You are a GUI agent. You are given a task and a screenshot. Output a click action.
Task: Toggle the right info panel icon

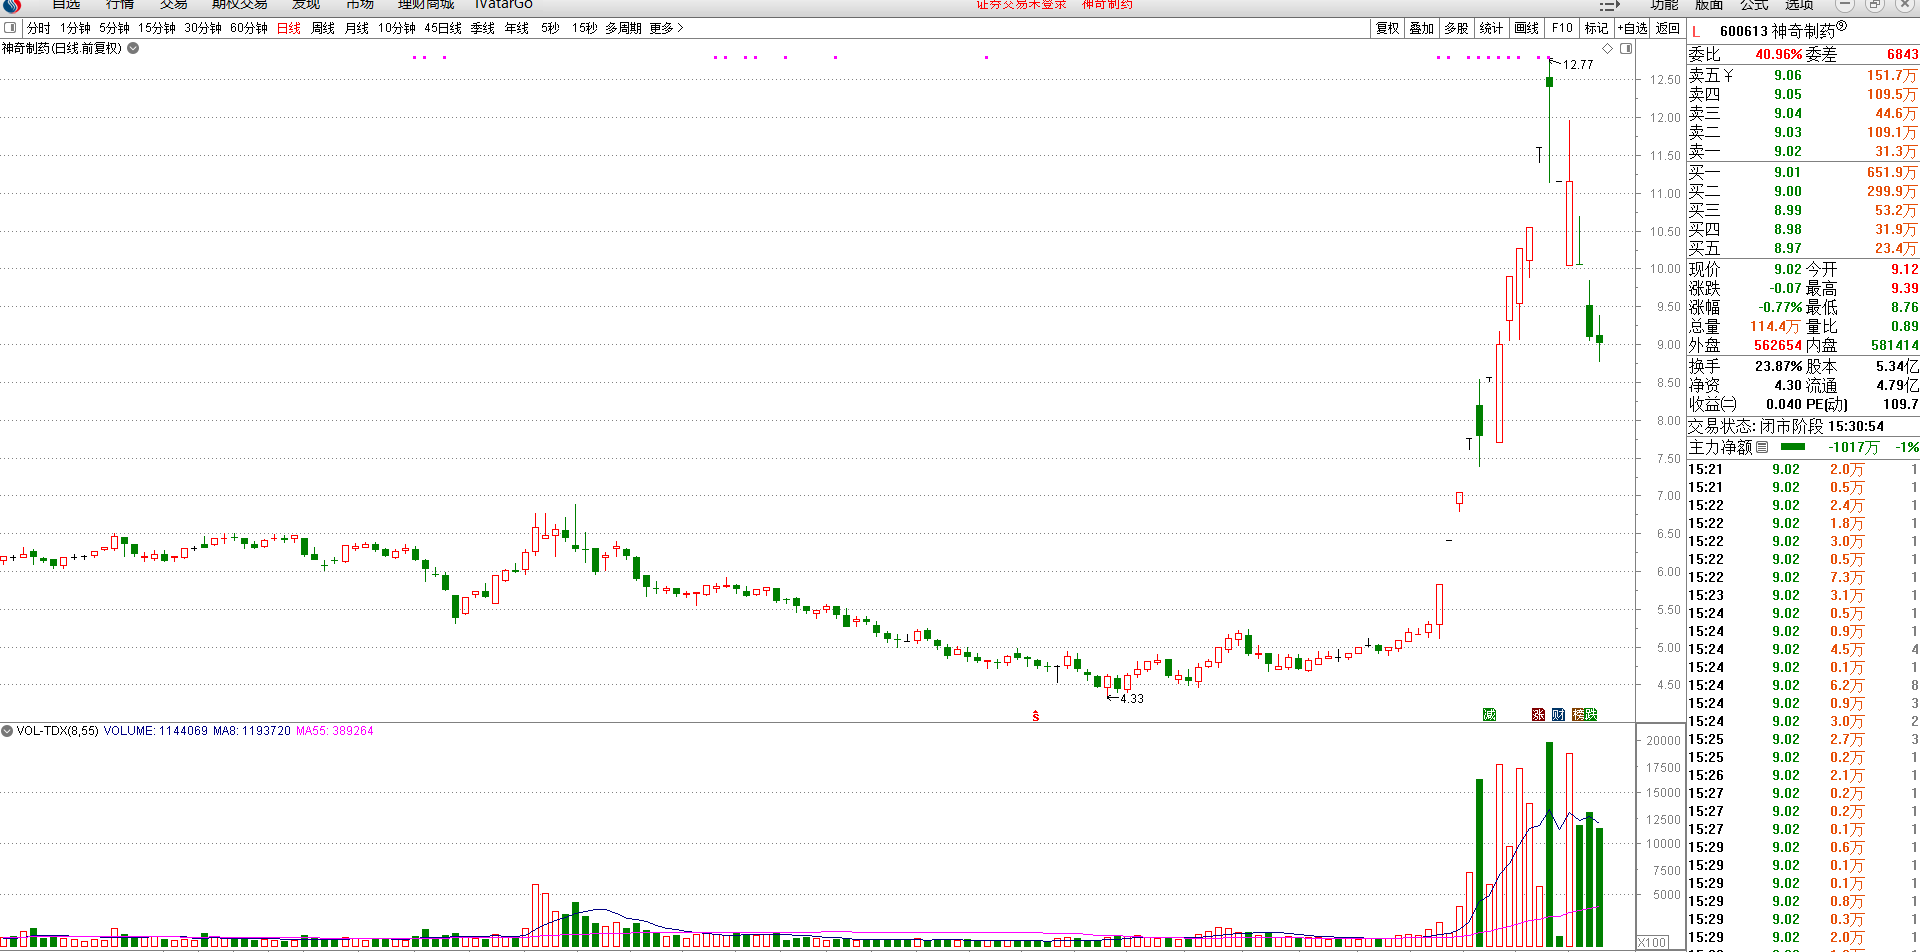tap(1626, 48)
